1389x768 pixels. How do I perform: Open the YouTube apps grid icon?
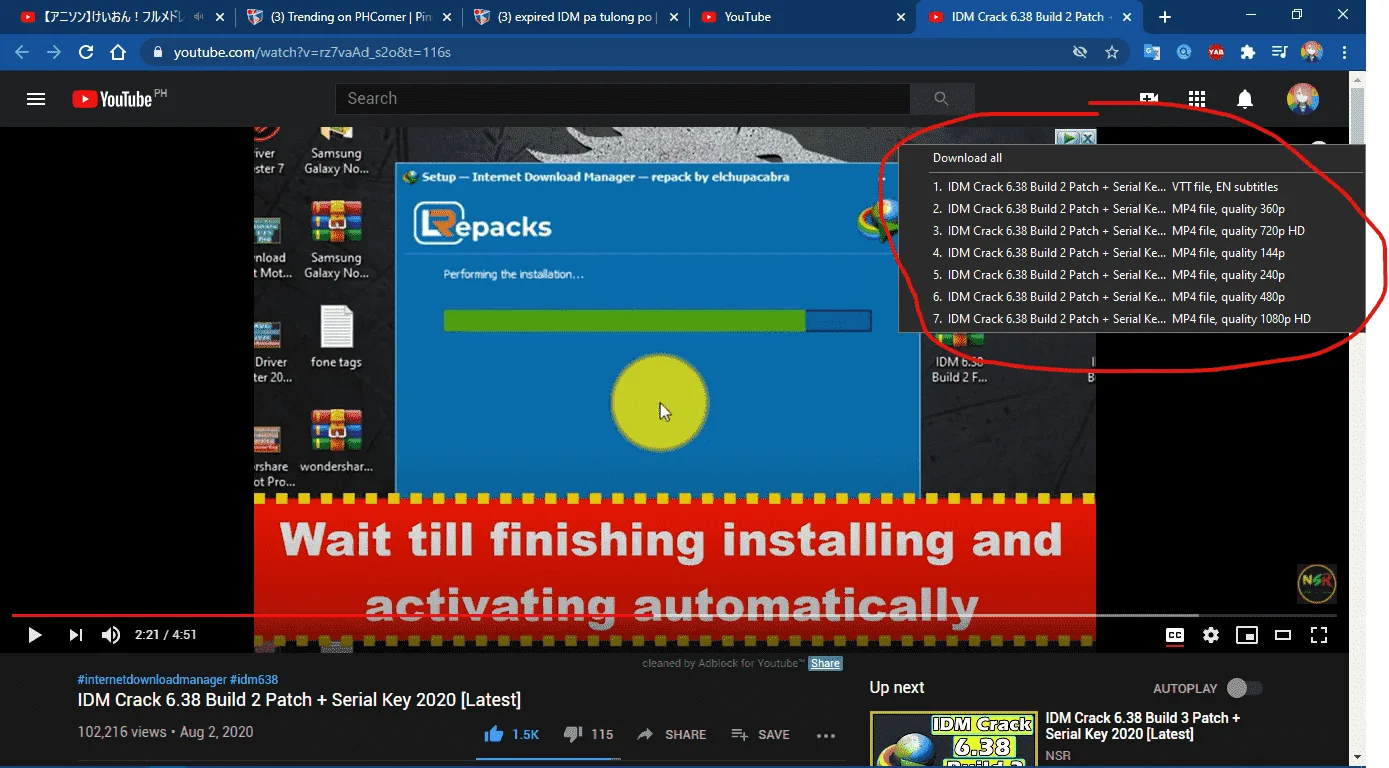[x=1197, y=99]
